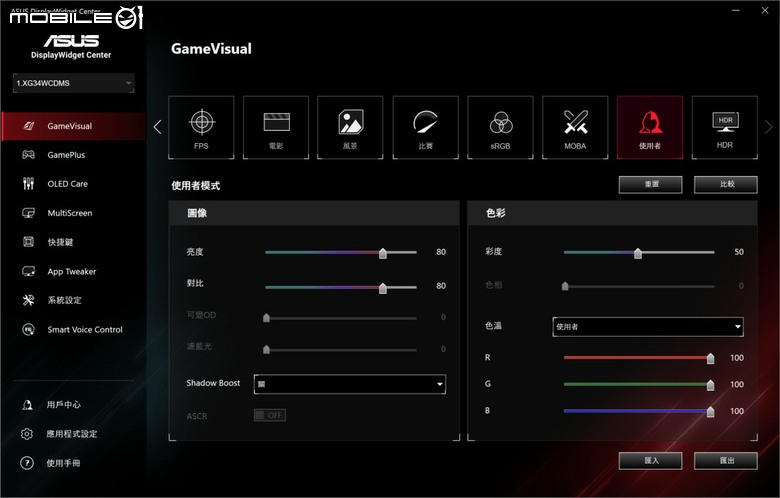Select the FPS mode crosshair tile
780x498 pixels.
[201, 127]
